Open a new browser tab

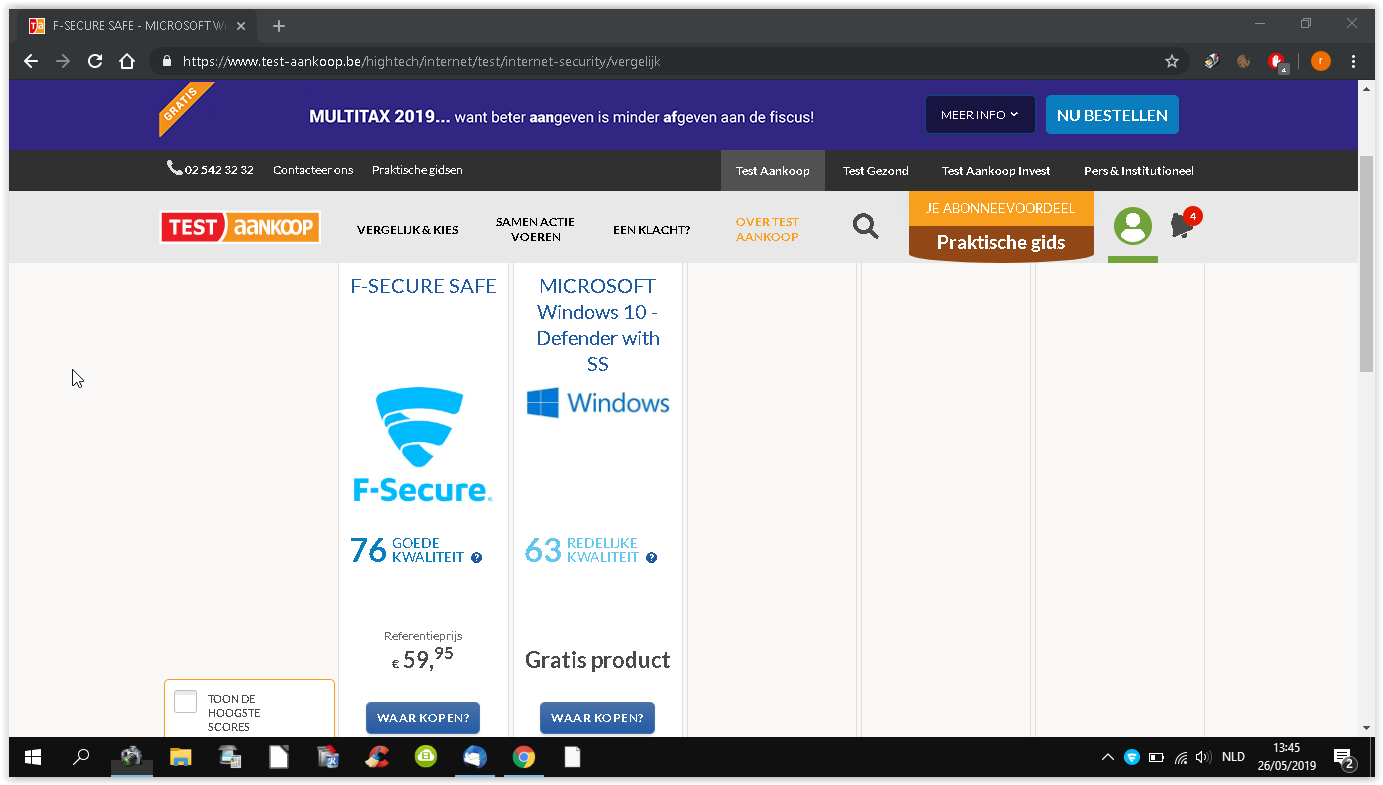click(x=279, y=26)
